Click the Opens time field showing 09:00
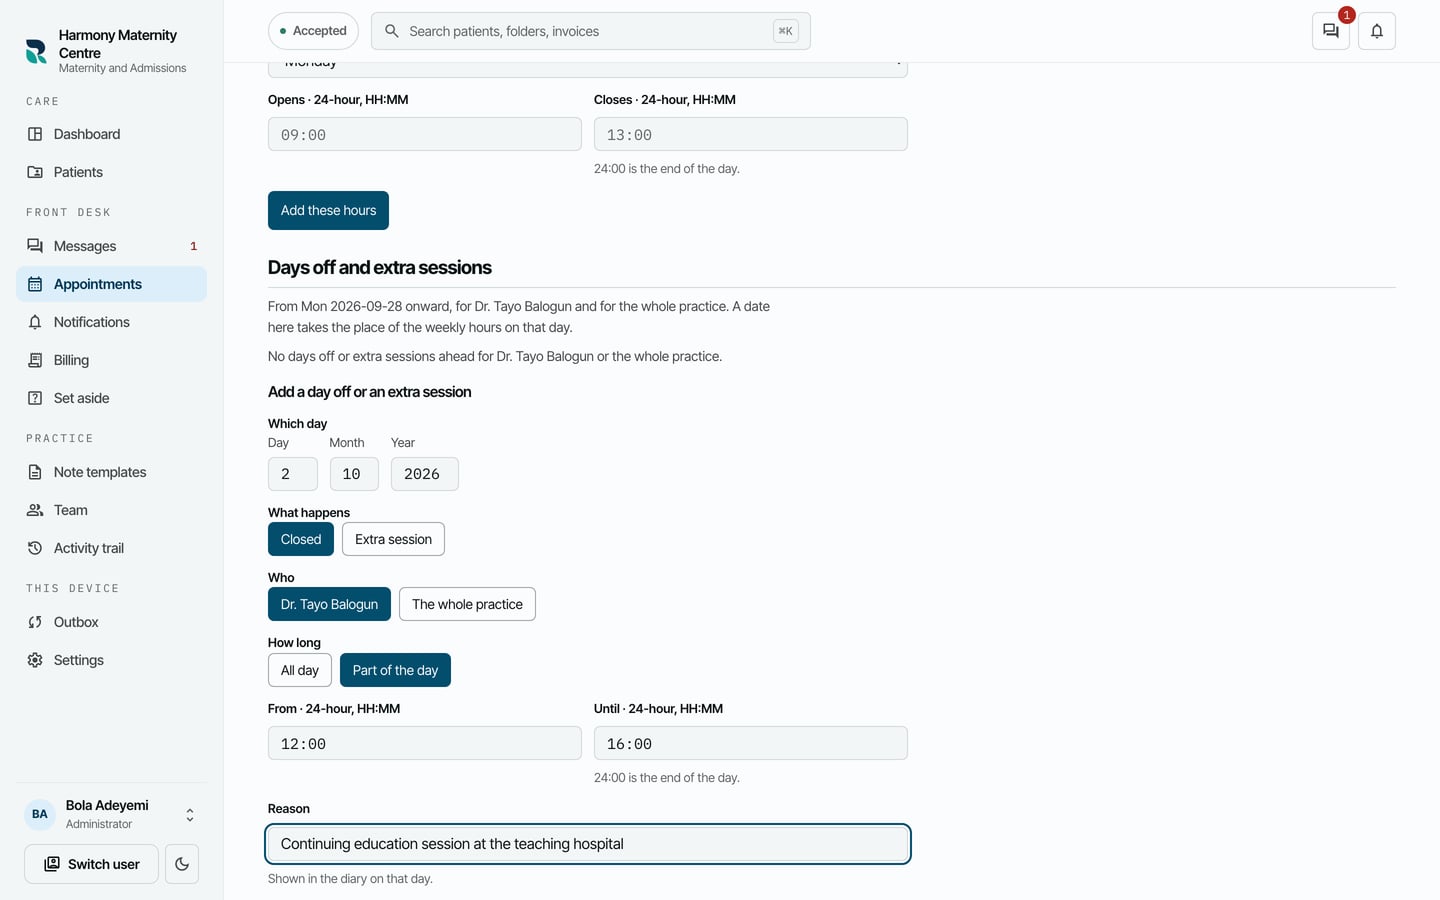 (x=425, y=134)
